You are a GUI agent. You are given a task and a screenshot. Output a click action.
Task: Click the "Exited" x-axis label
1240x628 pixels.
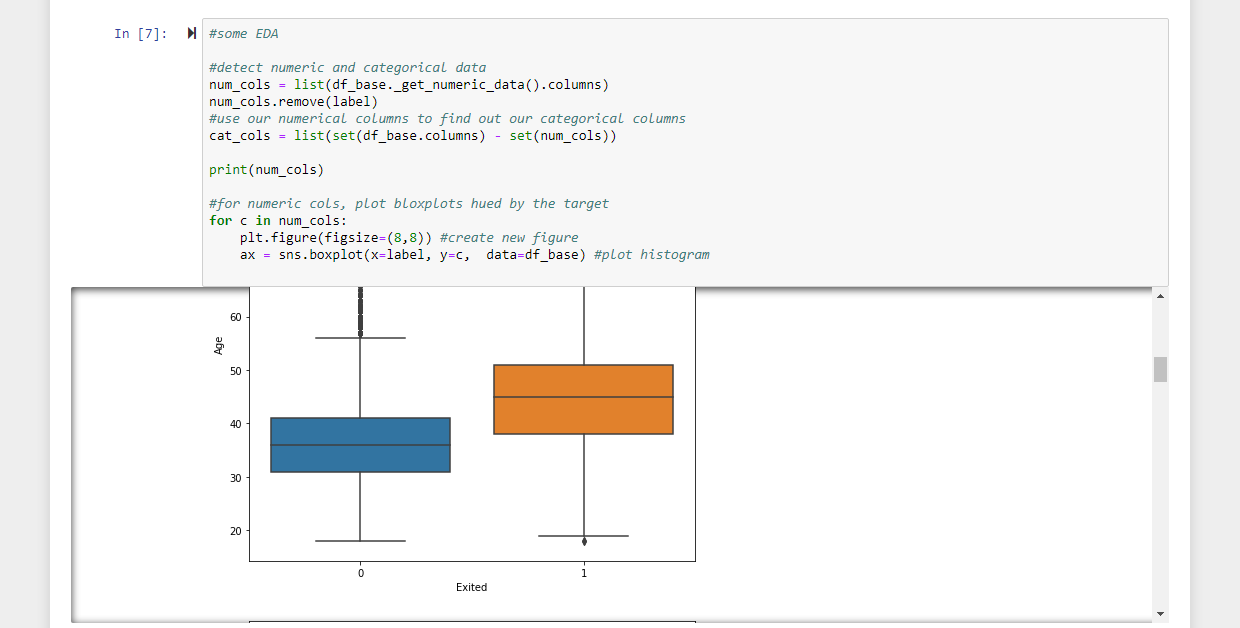471,587
